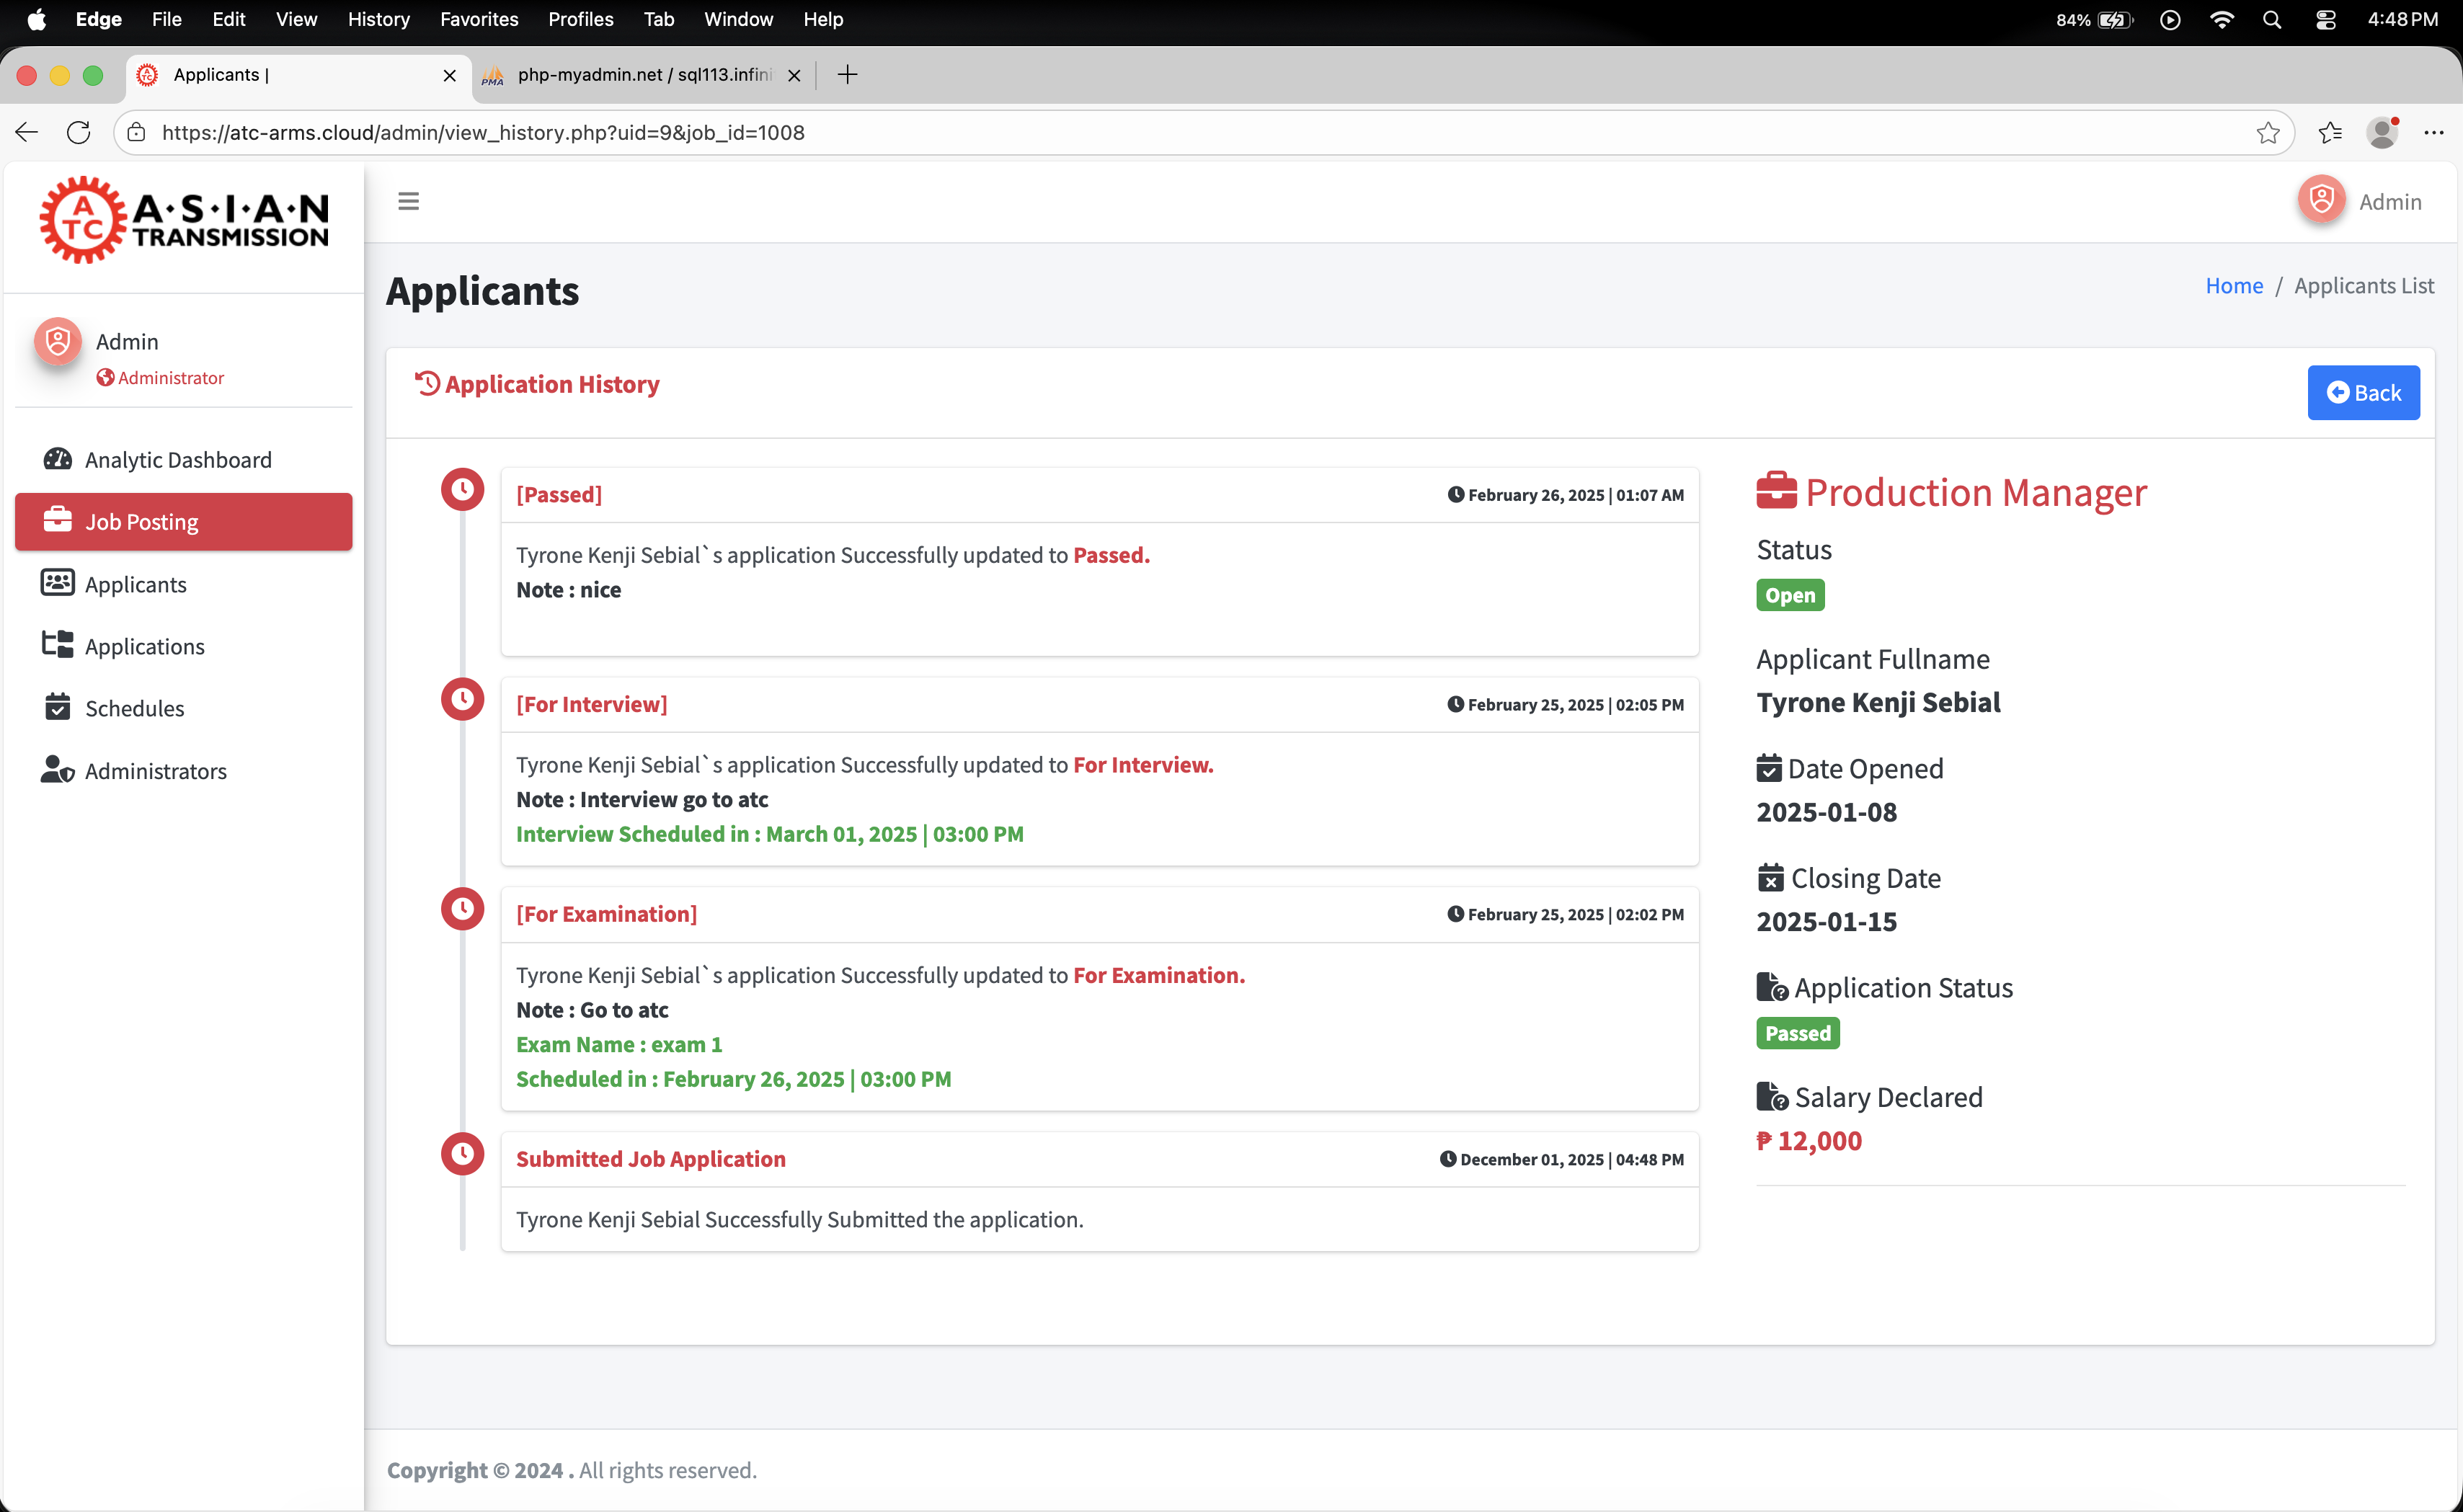This screenshot has height=1512, width=2463.
Task: Open browser settings and more menu
Action: [x=2434, y=133]
